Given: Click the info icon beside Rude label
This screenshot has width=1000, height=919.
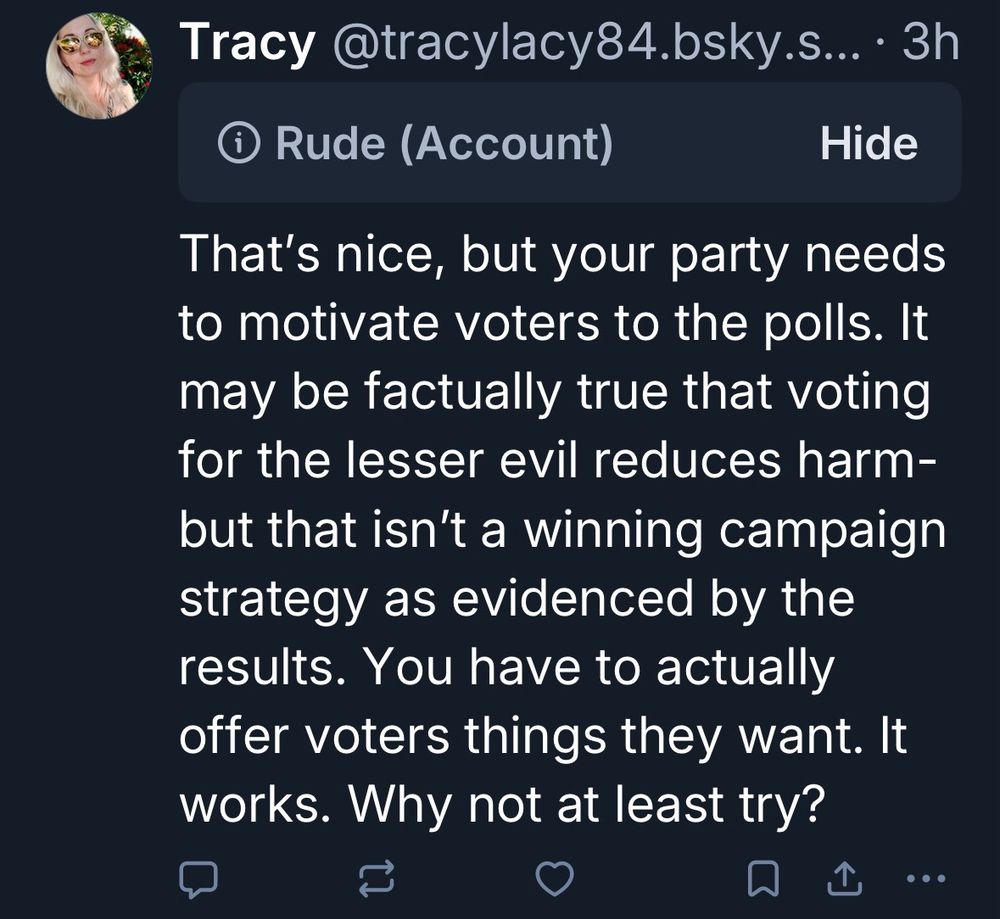Looking at the screenshot, I should coord(235,144).
